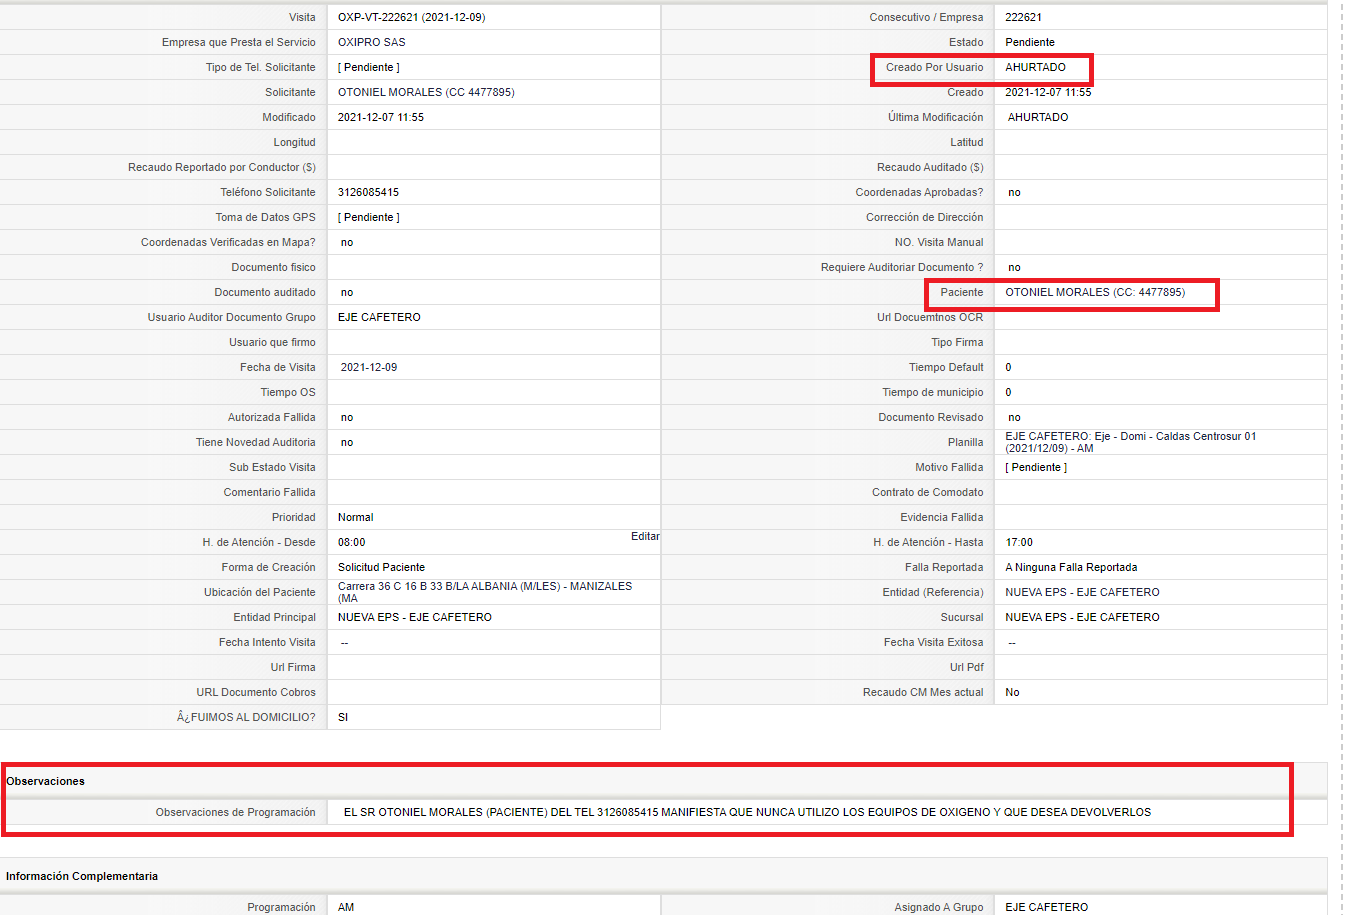Click Teléfono Solicitante number 3126085415
The image size is (1352, 915).
point(368,192)
